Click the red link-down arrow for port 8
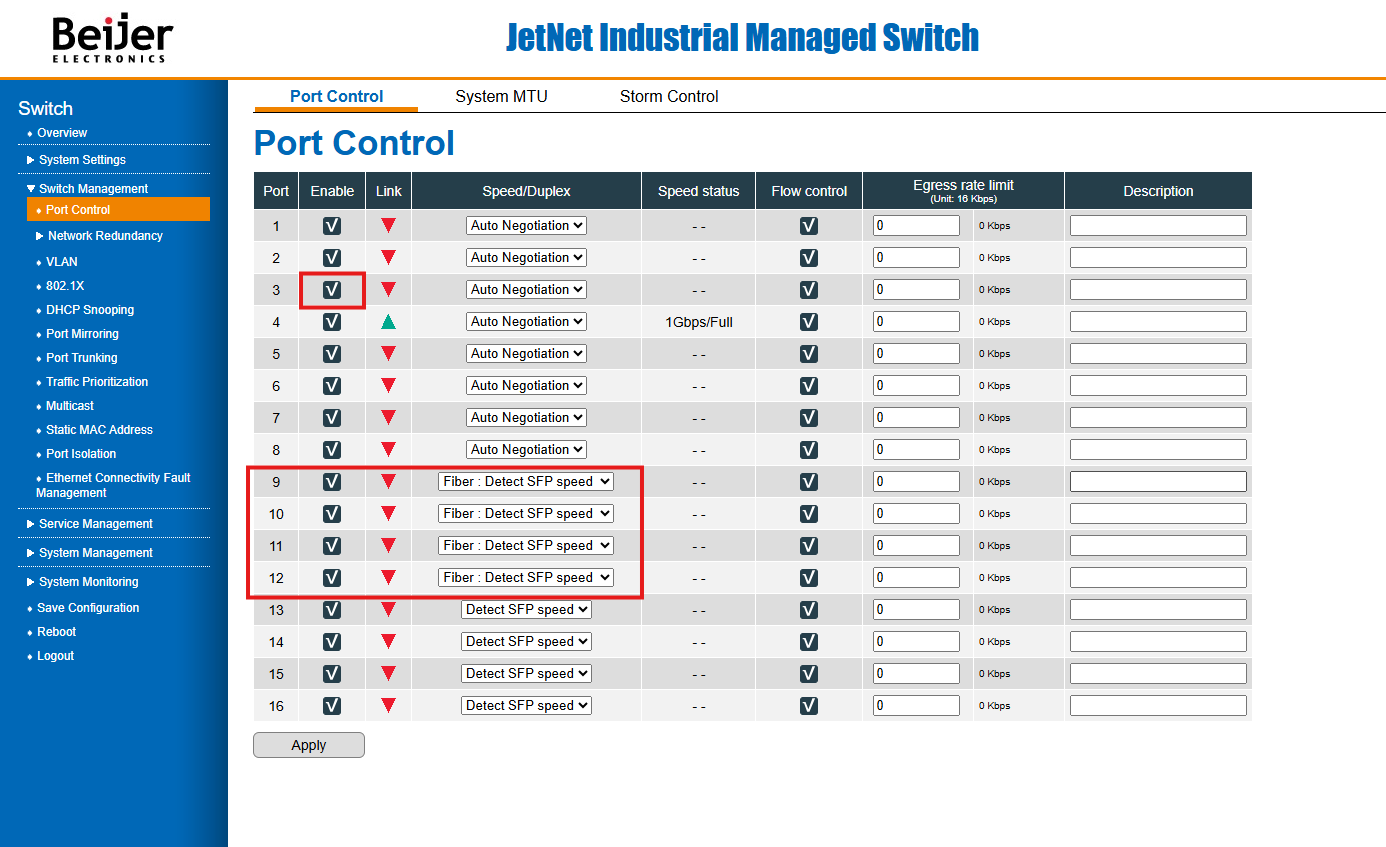Viewport: 1386px width, 847px height. tap(388, 450)
